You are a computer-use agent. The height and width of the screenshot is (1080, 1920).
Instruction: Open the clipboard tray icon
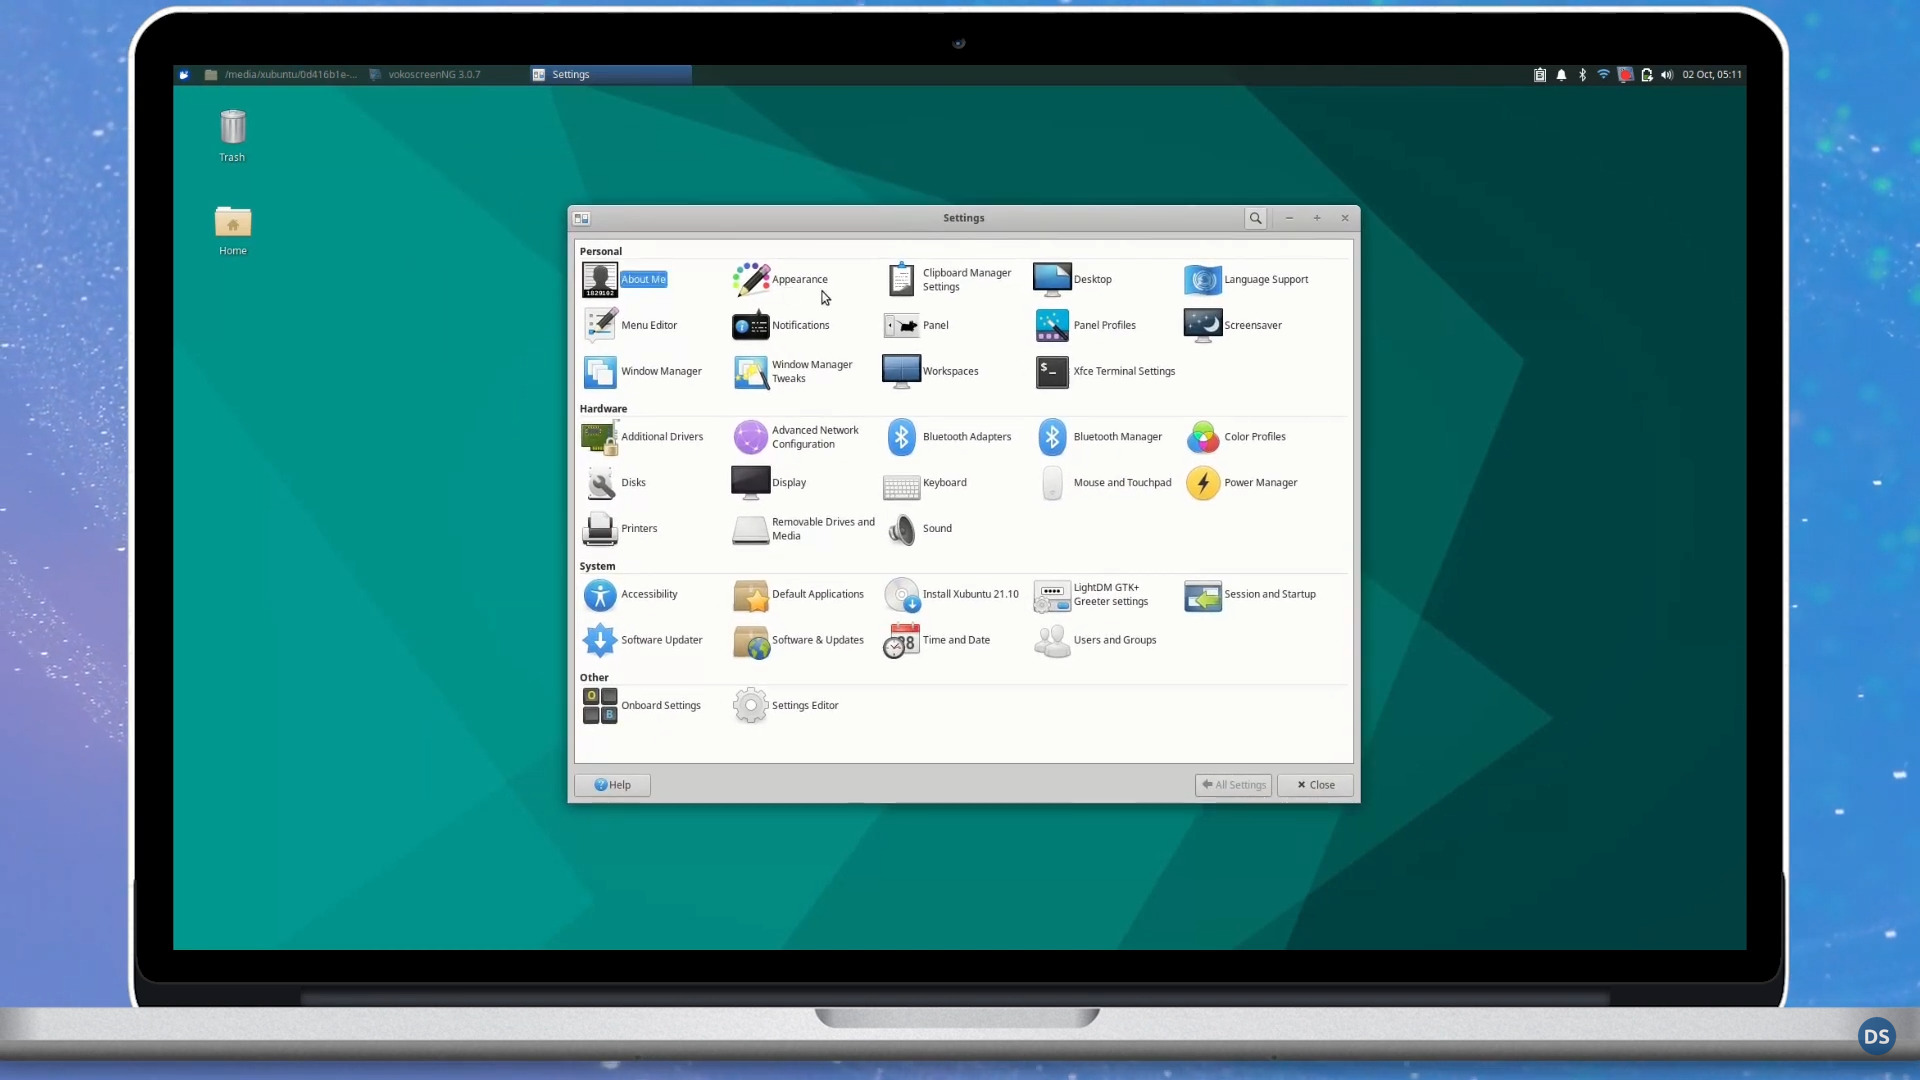click(1540, 74)
